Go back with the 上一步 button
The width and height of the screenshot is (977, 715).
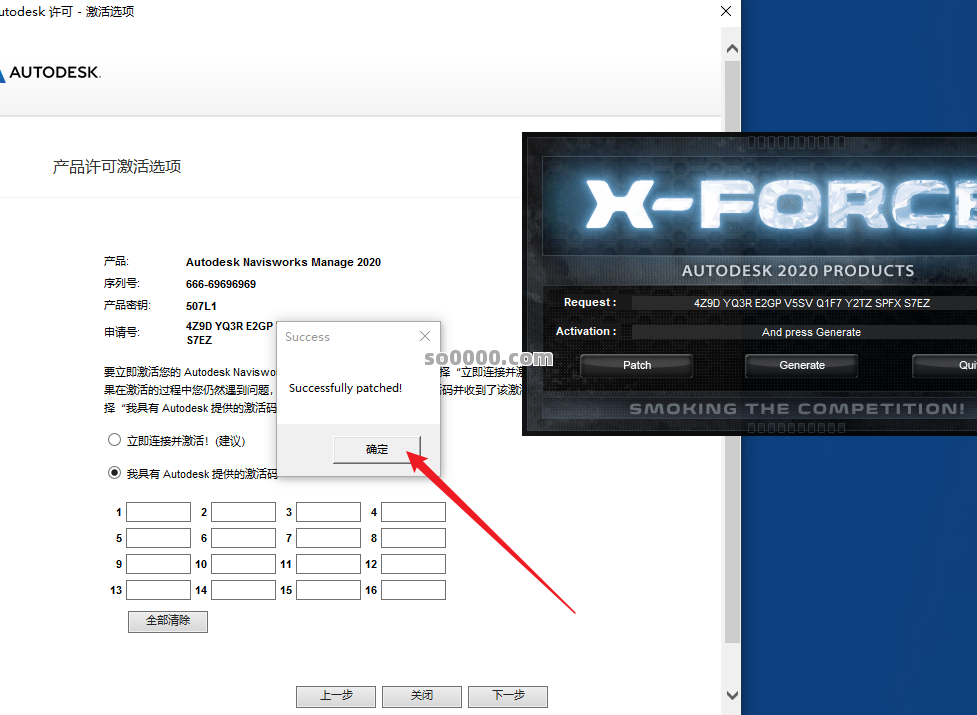coord(335,696)
